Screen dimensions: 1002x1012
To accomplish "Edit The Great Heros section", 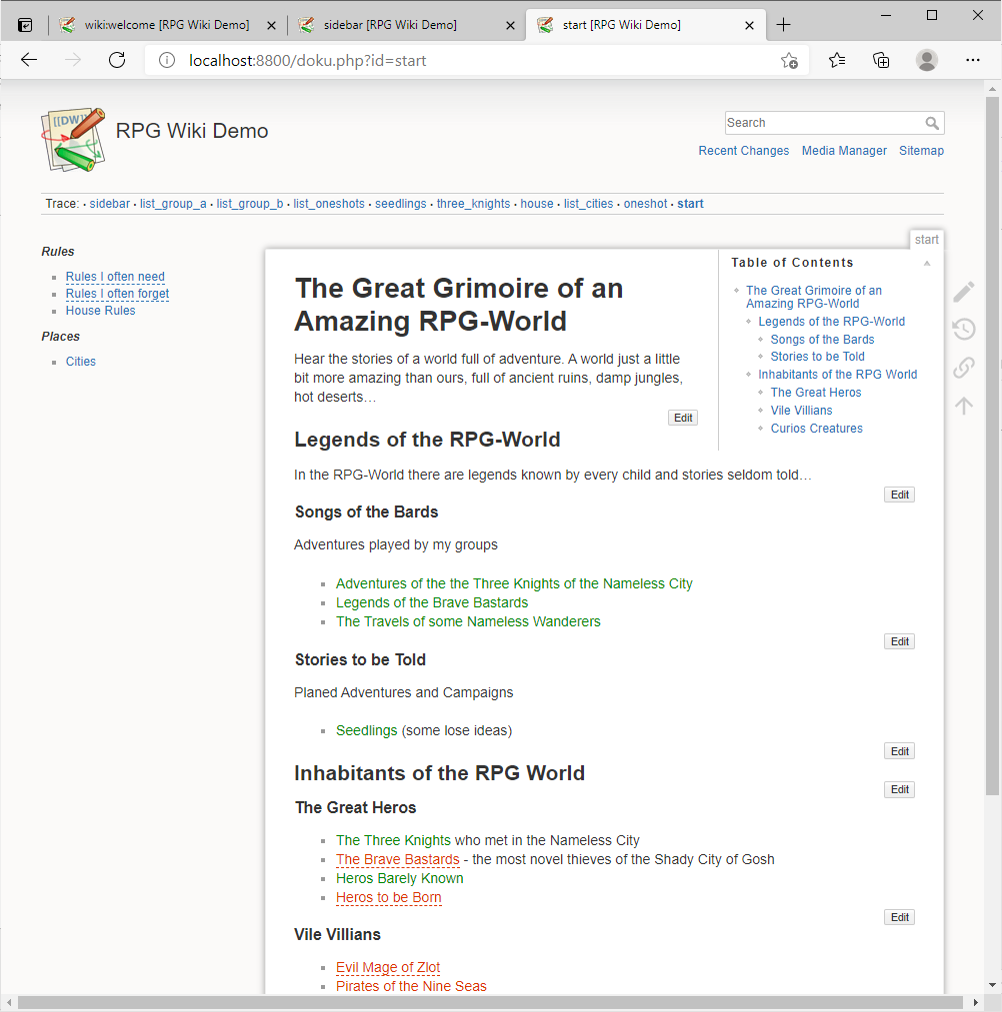I will [899, 917].
